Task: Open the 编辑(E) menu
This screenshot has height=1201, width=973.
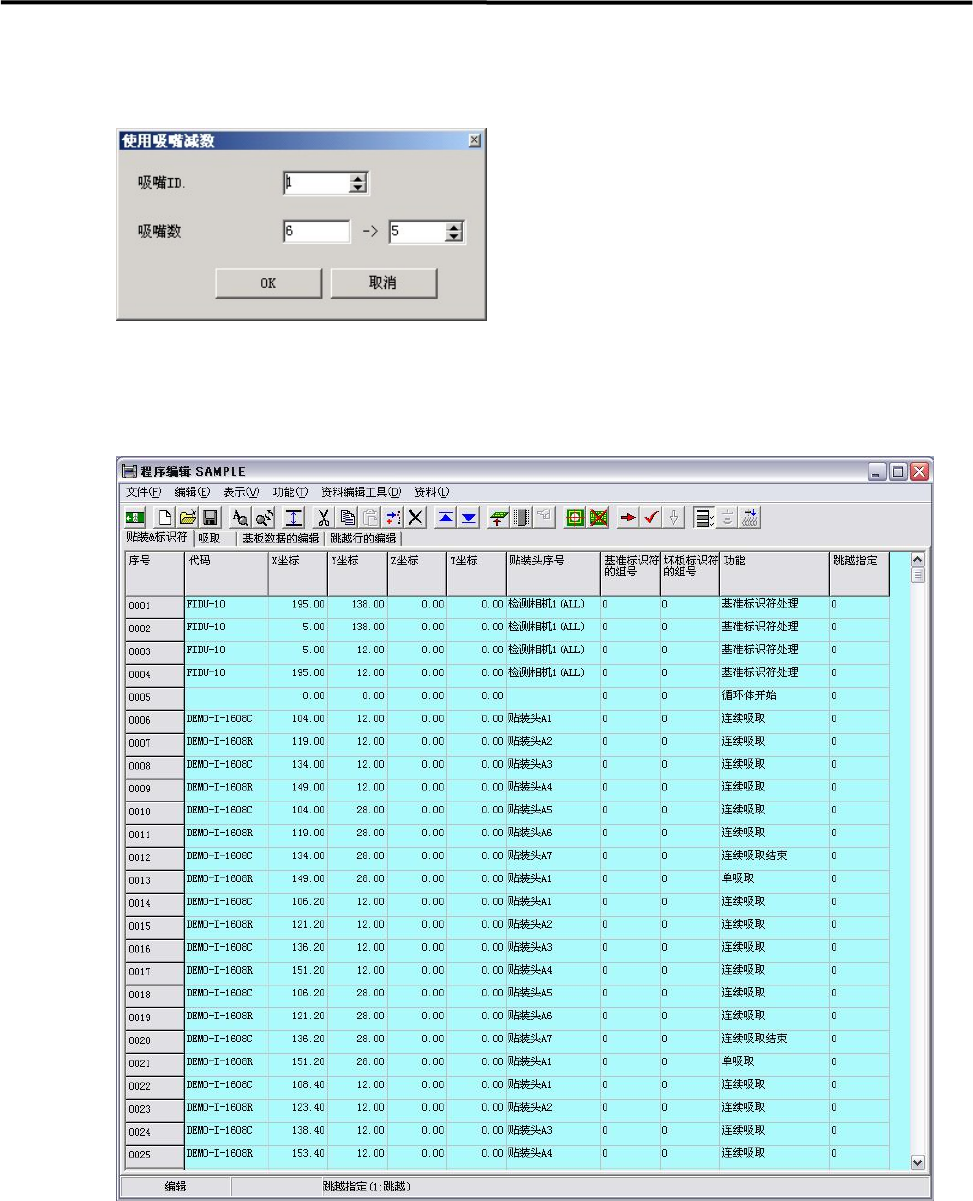Action: coord(191,492)
